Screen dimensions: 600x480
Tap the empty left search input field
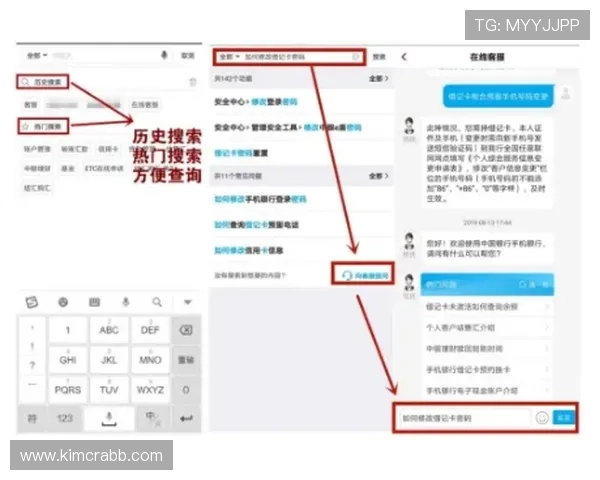tap(103, 56)
